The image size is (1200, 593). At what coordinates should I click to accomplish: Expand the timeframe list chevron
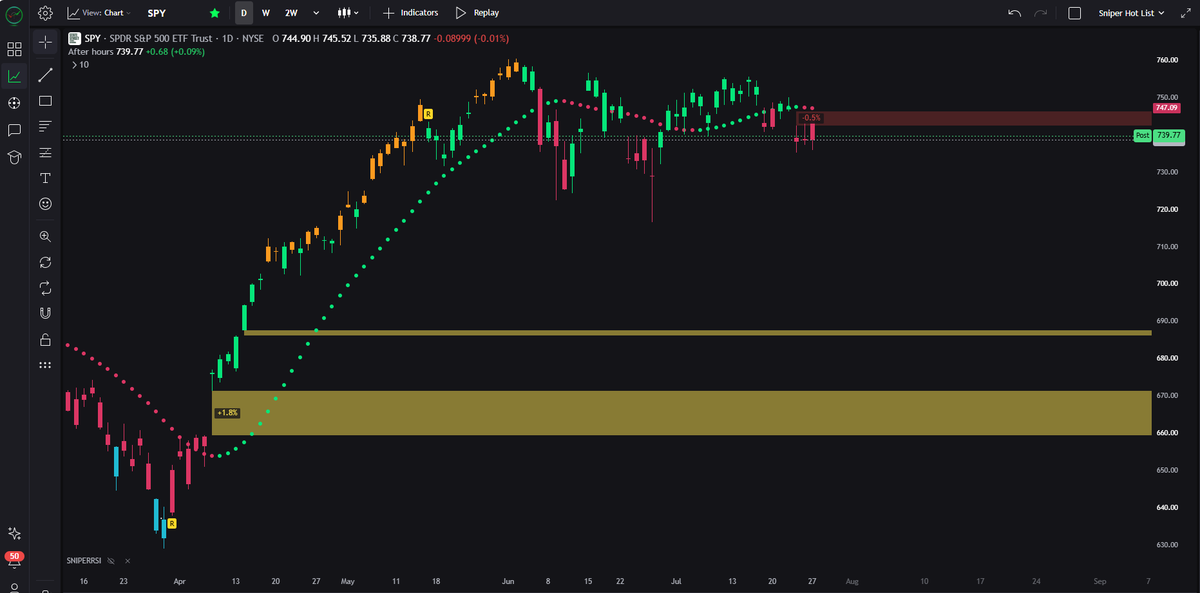click(316, 13)
